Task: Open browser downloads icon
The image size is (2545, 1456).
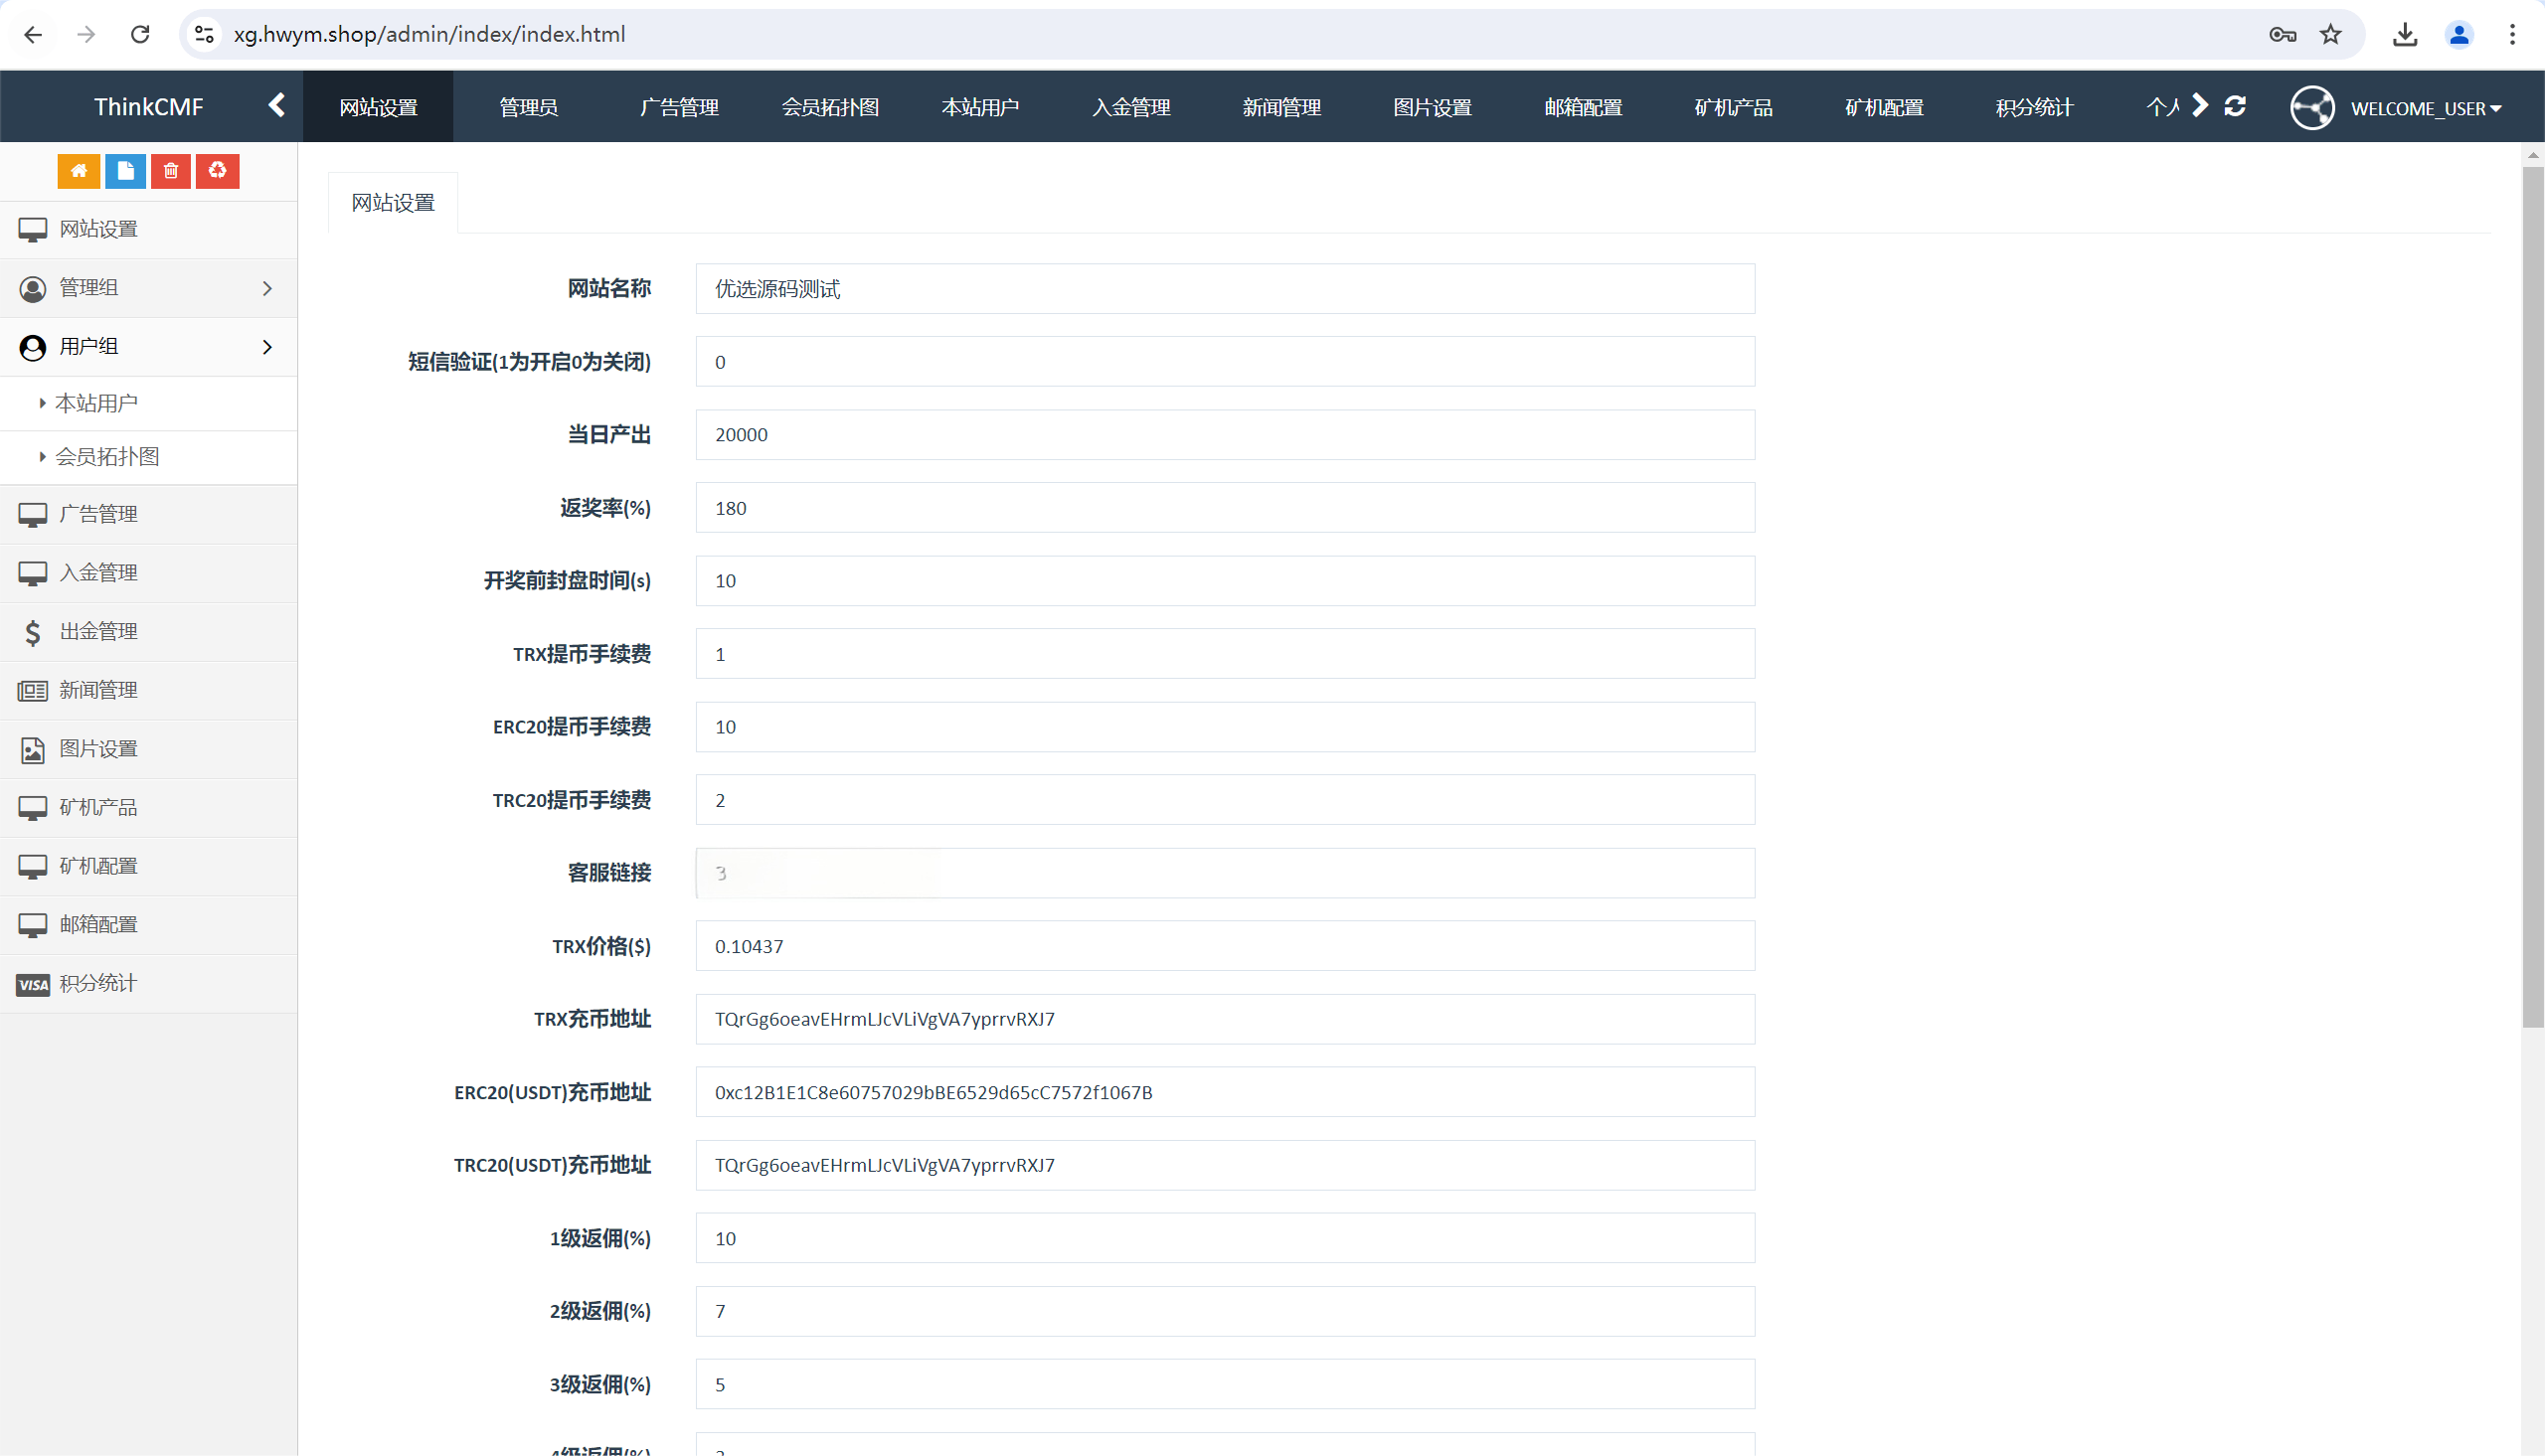Action: coord(2405,34)
